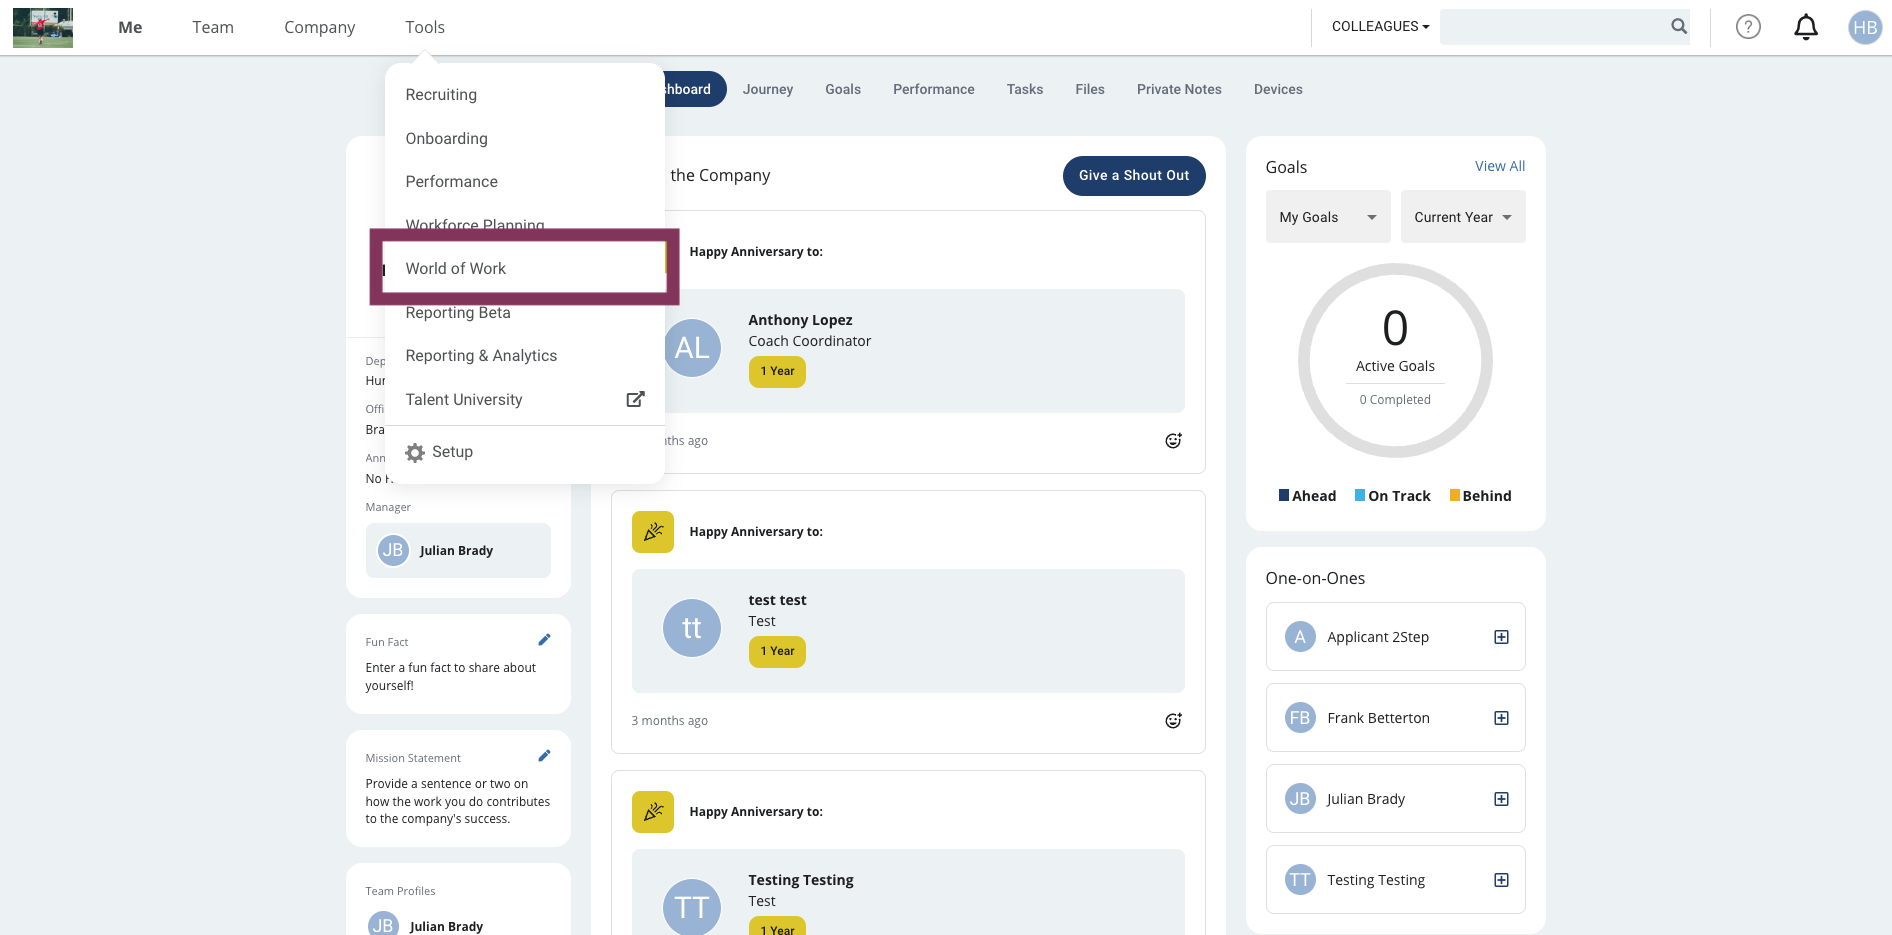Close the Tools menu
This screenshot has height=935, width=1892.
pyautogui.click(x=425, y=27)
